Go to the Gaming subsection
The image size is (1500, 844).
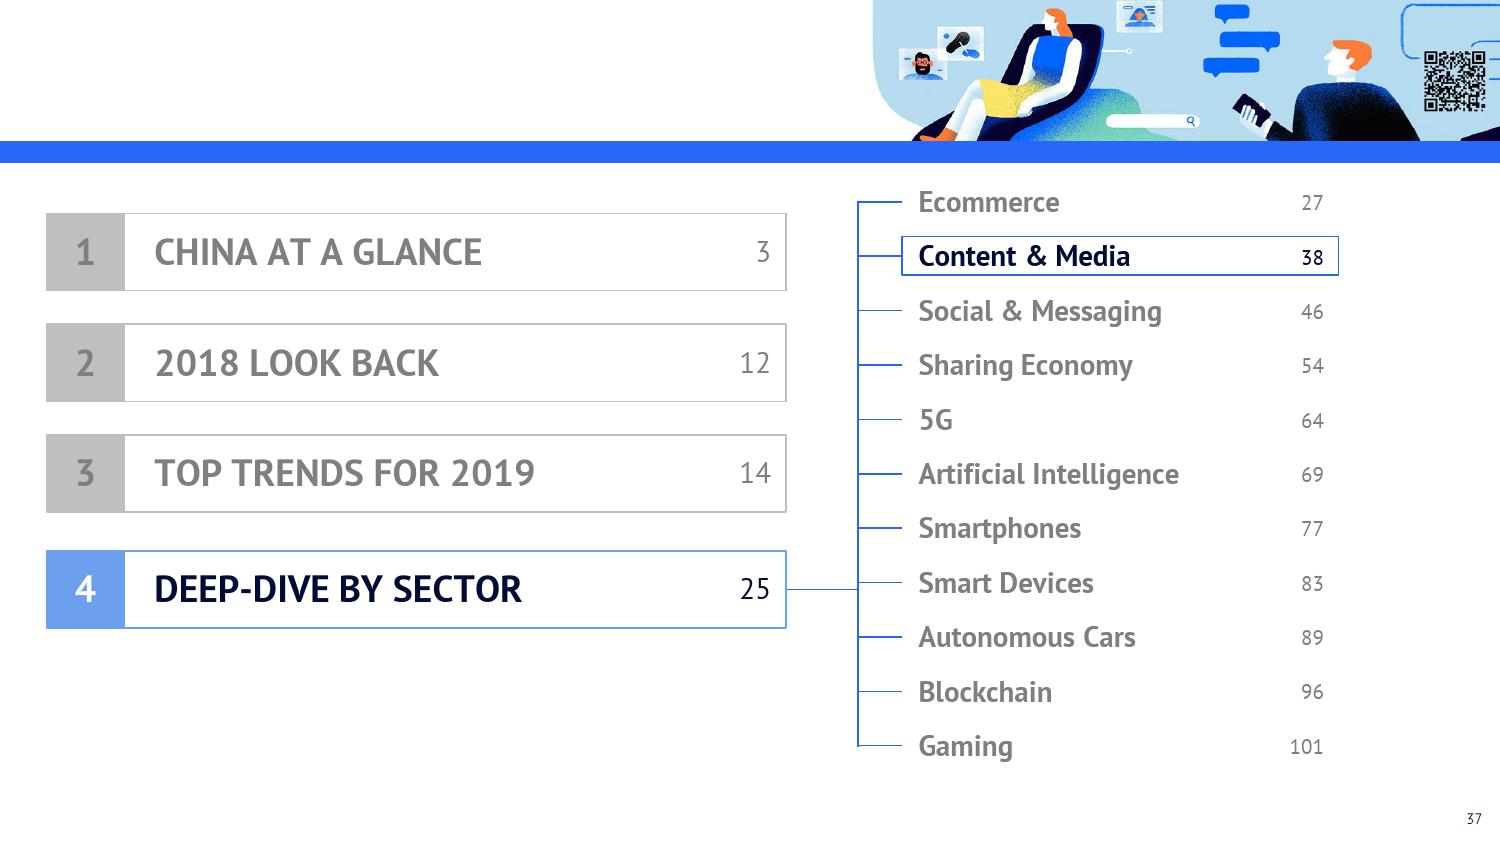[965, 747]
